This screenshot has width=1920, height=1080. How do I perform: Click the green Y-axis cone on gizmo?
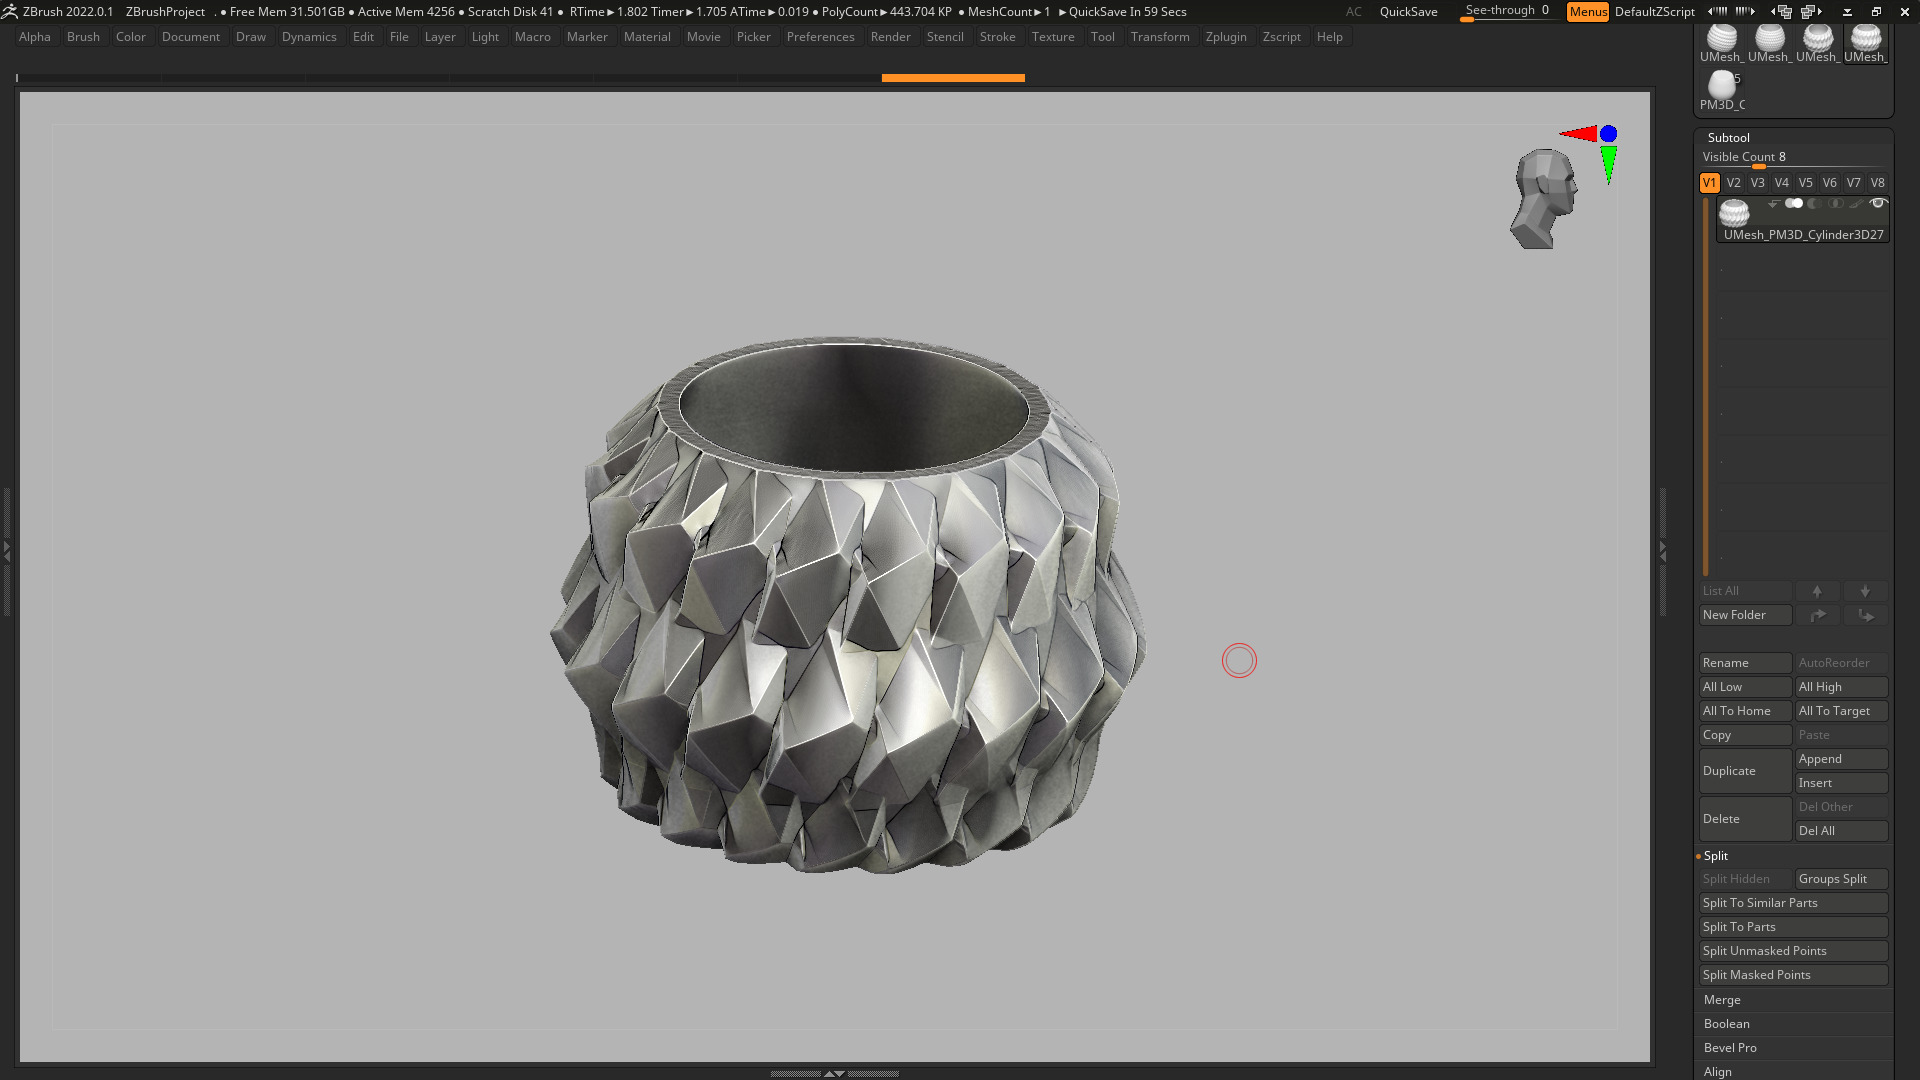[x=1608, y=165]
